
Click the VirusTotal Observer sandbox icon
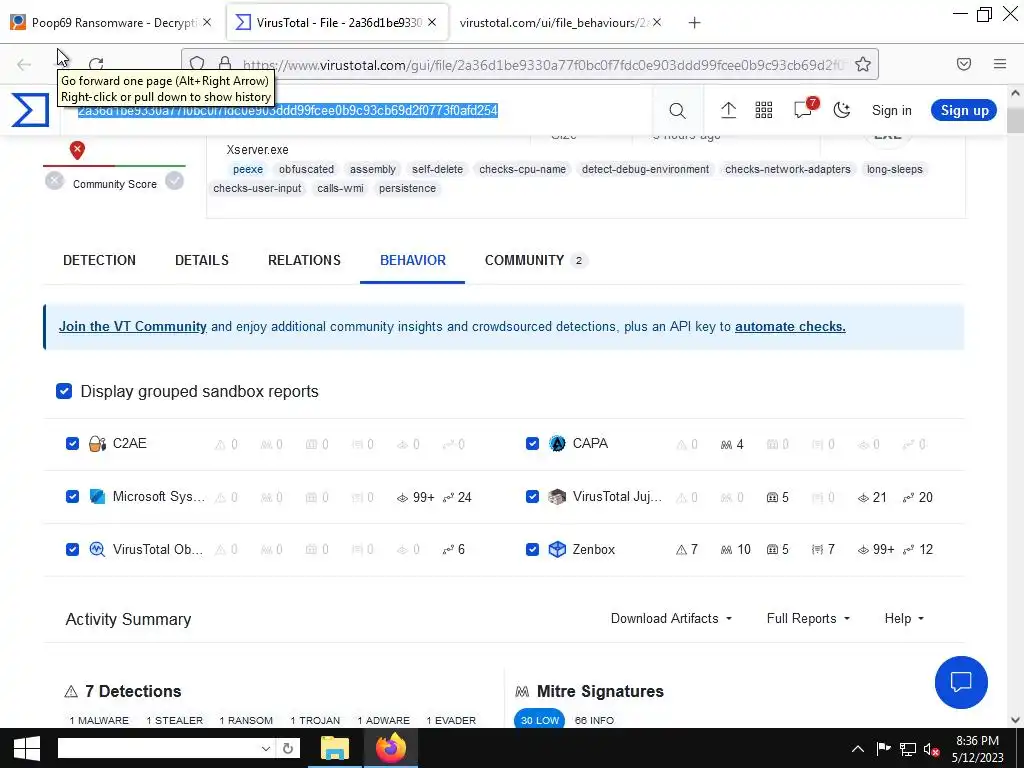pyautogui.click(x=97, y=549)
